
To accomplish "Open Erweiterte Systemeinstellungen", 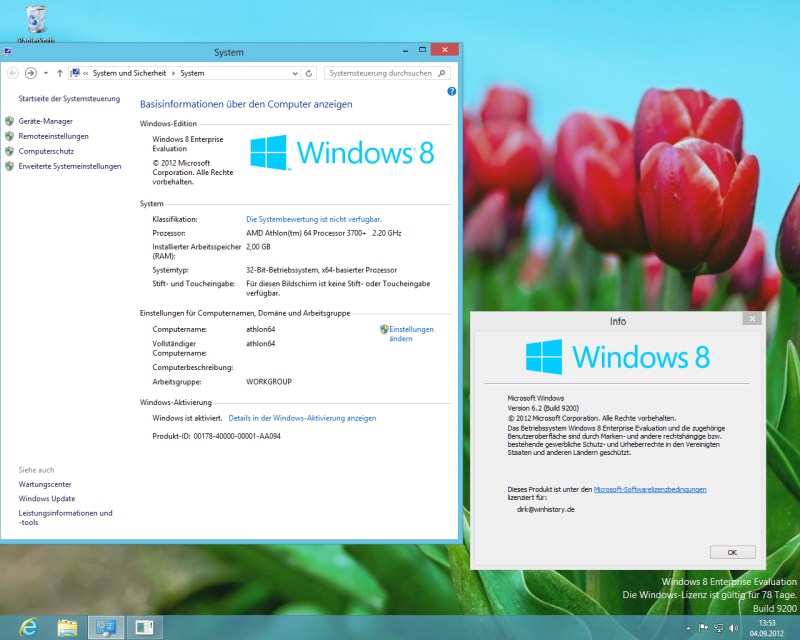I will pyautogui.click(x=70, y=166).
